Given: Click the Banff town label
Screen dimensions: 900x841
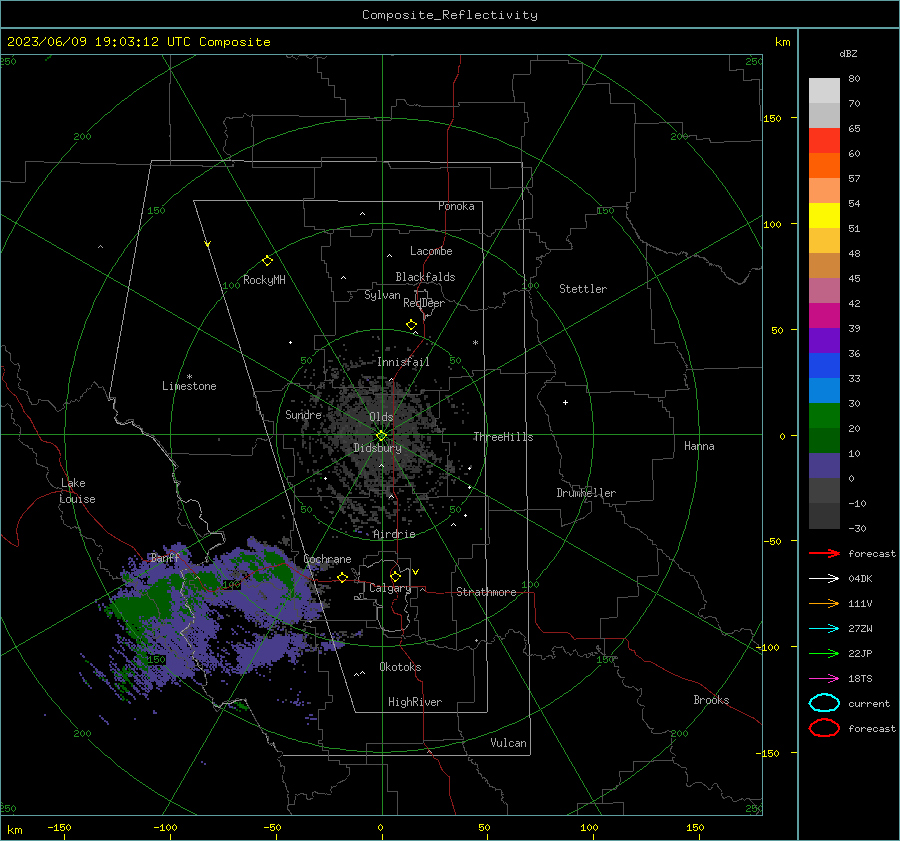Looking at the screenshot, I should coord(165,558).
